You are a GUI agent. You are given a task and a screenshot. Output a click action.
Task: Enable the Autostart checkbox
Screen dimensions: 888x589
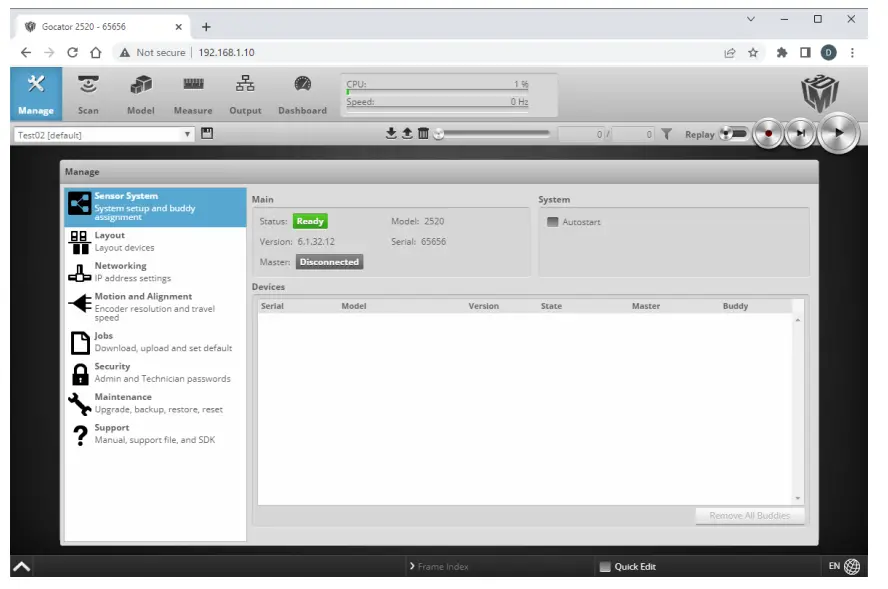[x=553, y=222]
